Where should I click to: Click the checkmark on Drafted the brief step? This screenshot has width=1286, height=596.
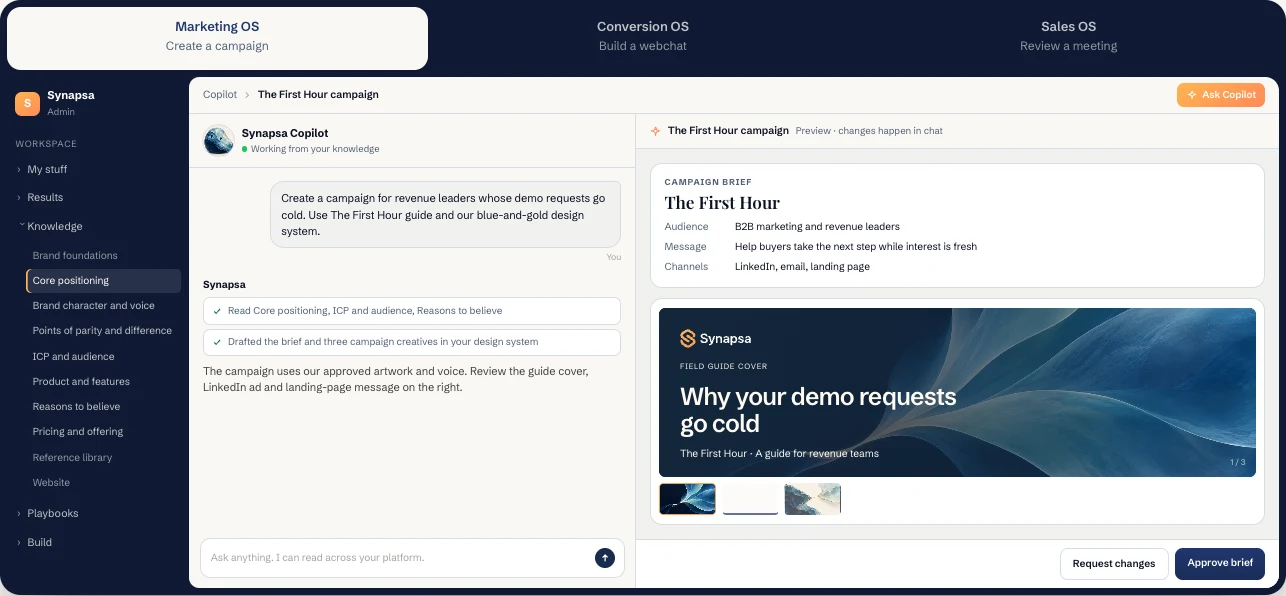pos(217,342)
